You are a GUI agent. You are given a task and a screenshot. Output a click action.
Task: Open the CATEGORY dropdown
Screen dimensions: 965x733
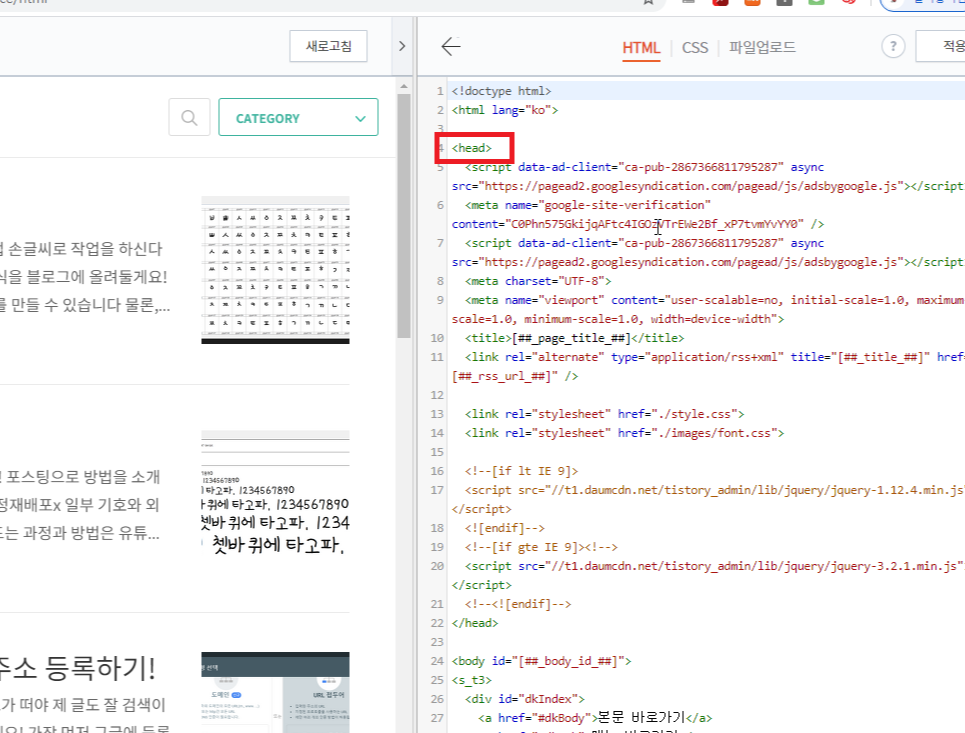[298, 117]
